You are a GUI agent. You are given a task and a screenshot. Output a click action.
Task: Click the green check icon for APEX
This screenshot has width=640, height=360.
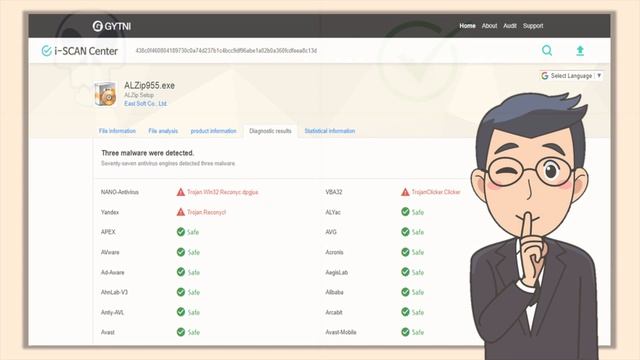(181, 232)
